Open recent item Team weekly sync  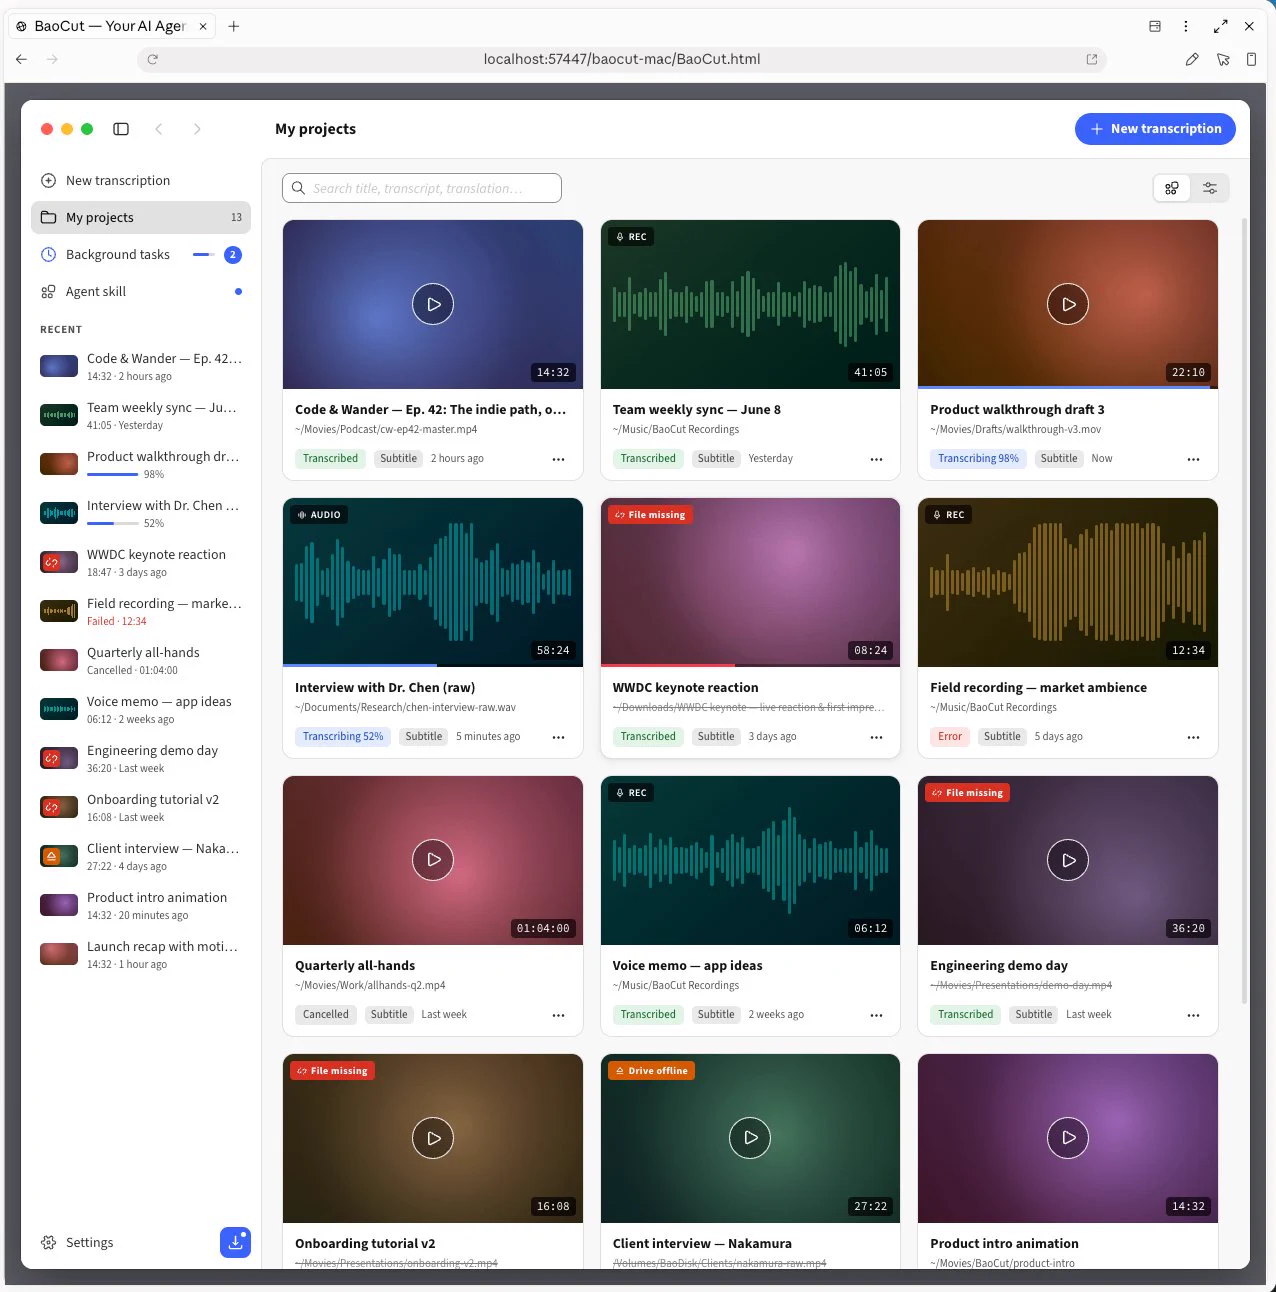coord(141,416)
